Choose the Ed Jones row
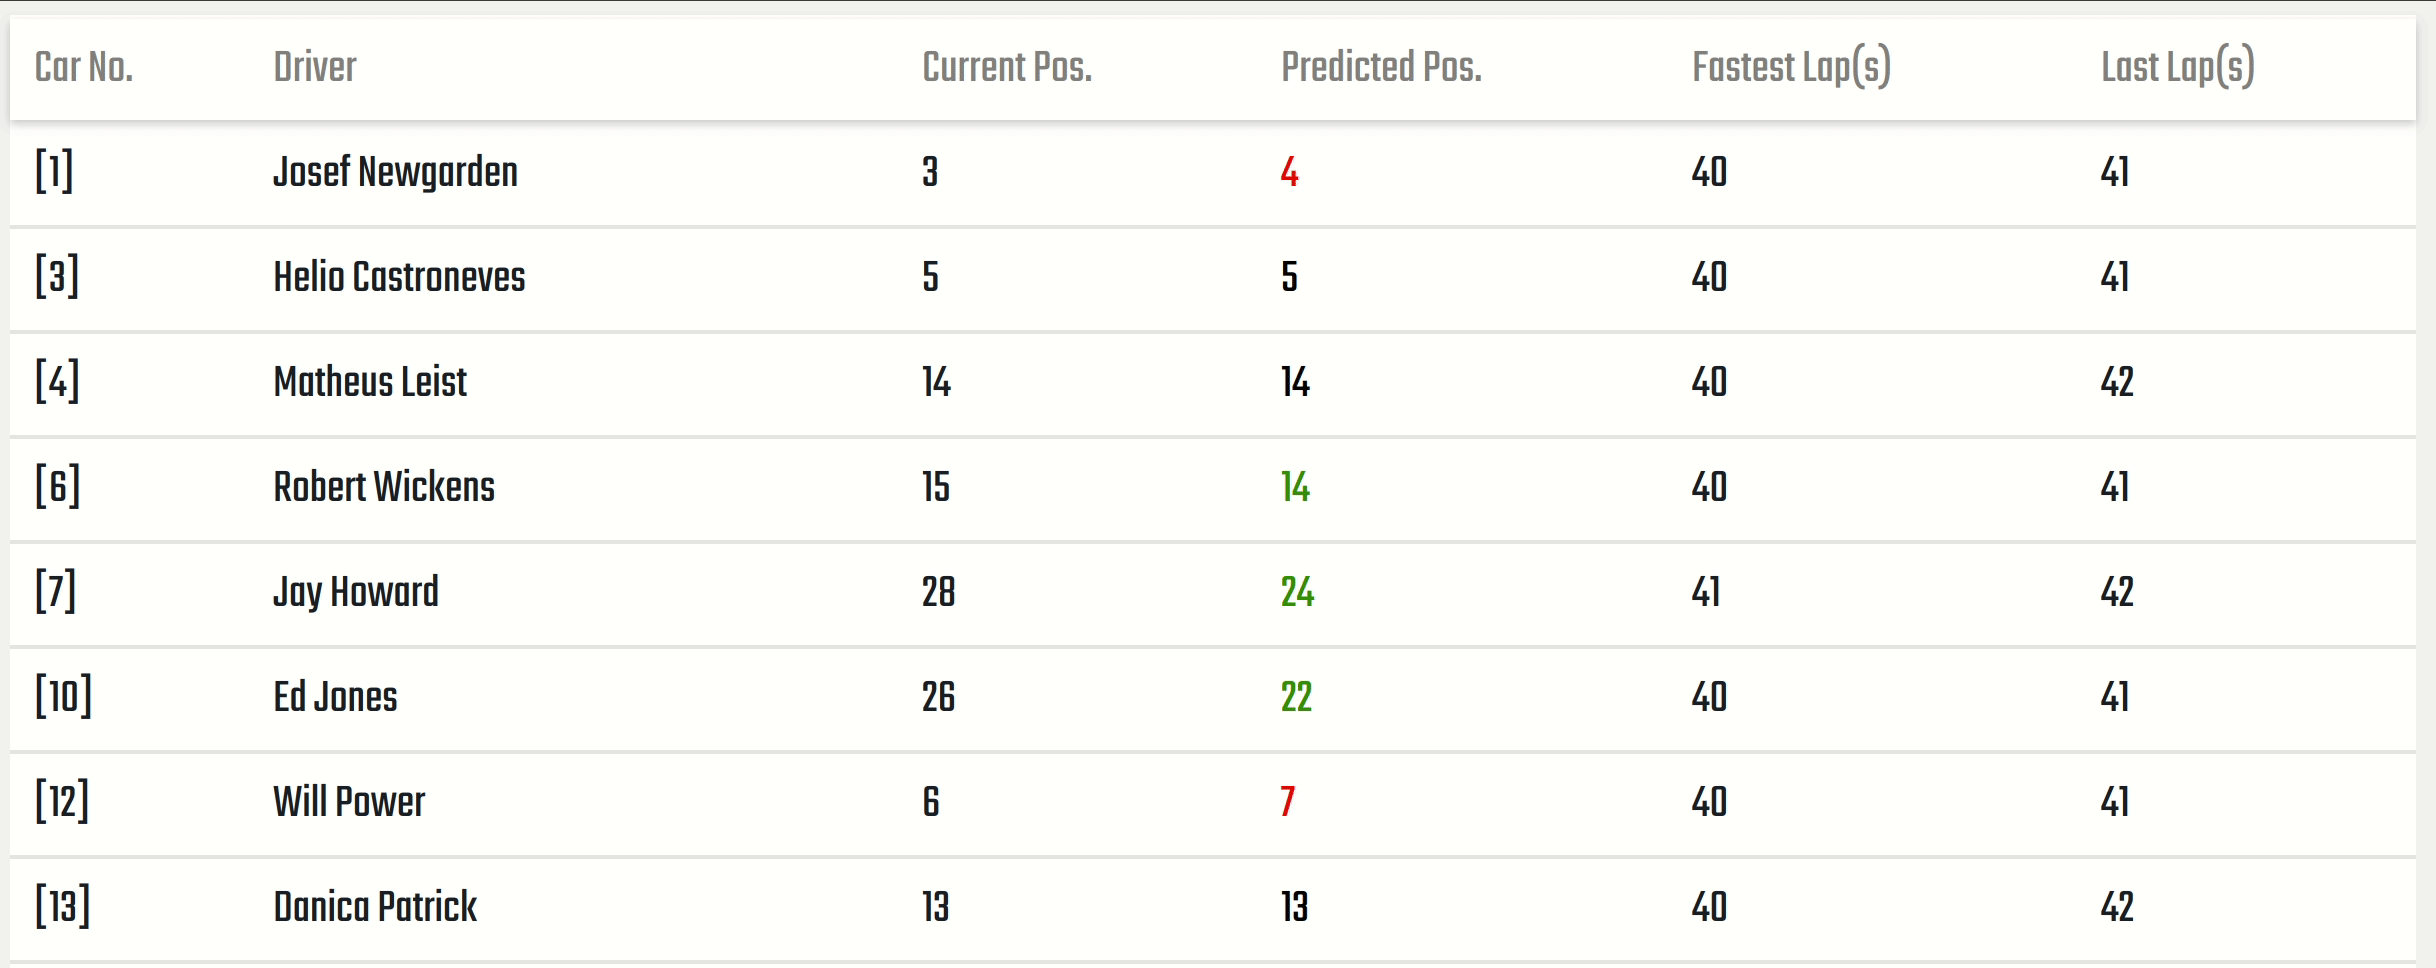The height and width of the screenshot is (968, 2436). 335,698
